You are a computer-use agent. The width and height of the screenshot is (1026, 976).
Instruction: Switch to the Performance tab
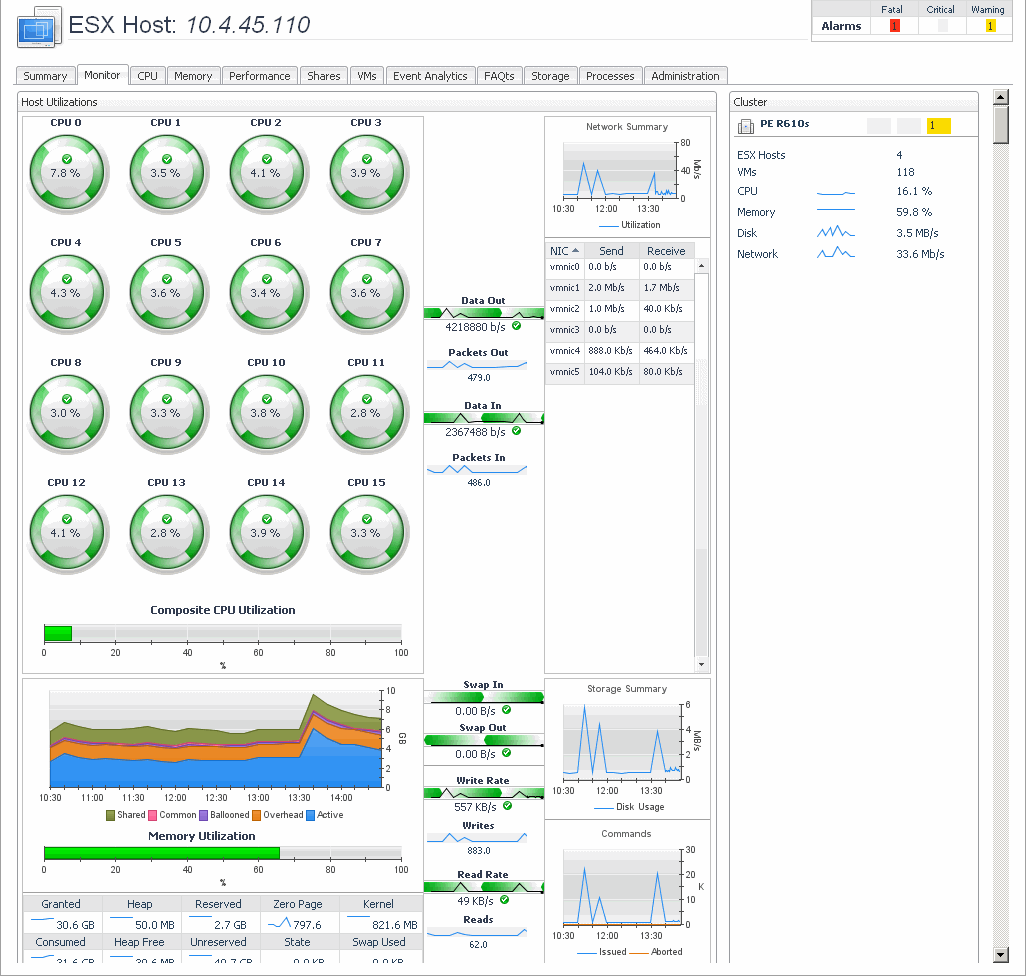(x=259, y=76)
